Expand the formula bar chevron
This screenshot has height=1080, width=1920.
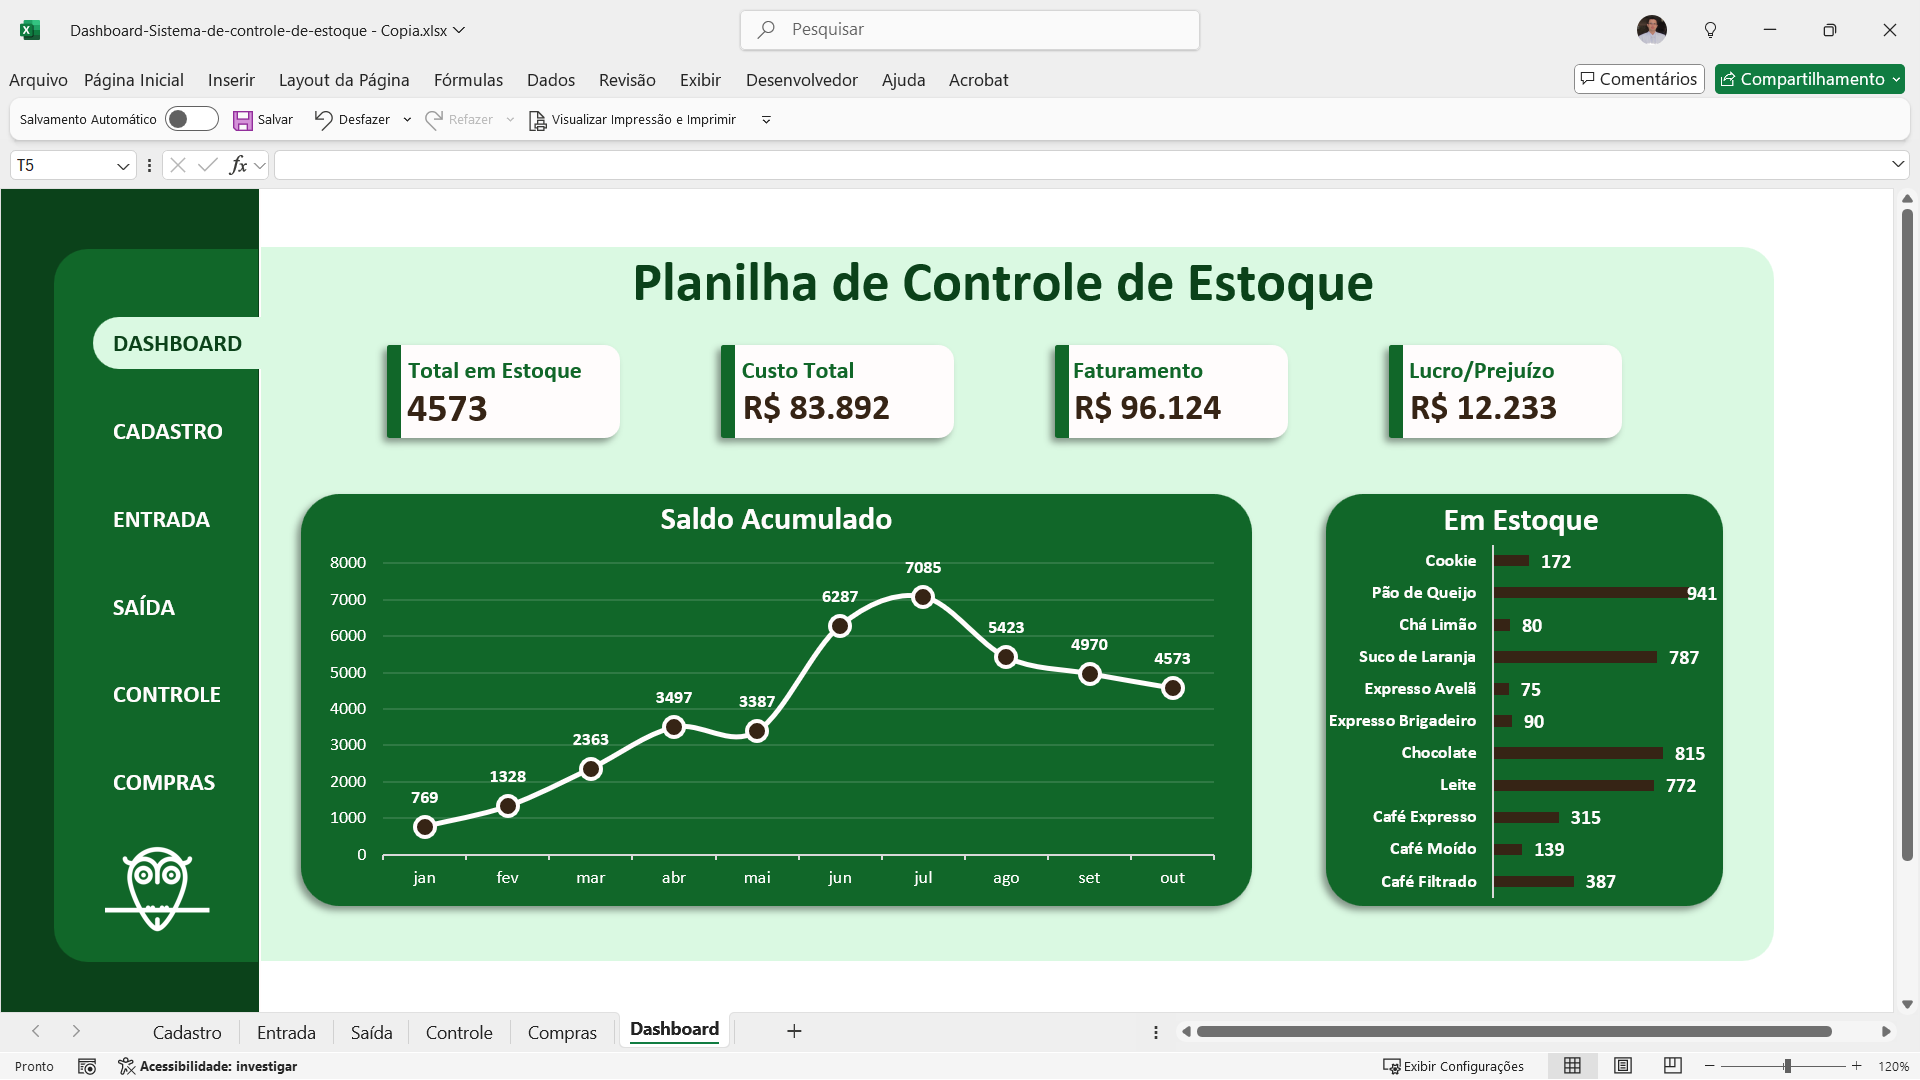[x=1897, y=164]
